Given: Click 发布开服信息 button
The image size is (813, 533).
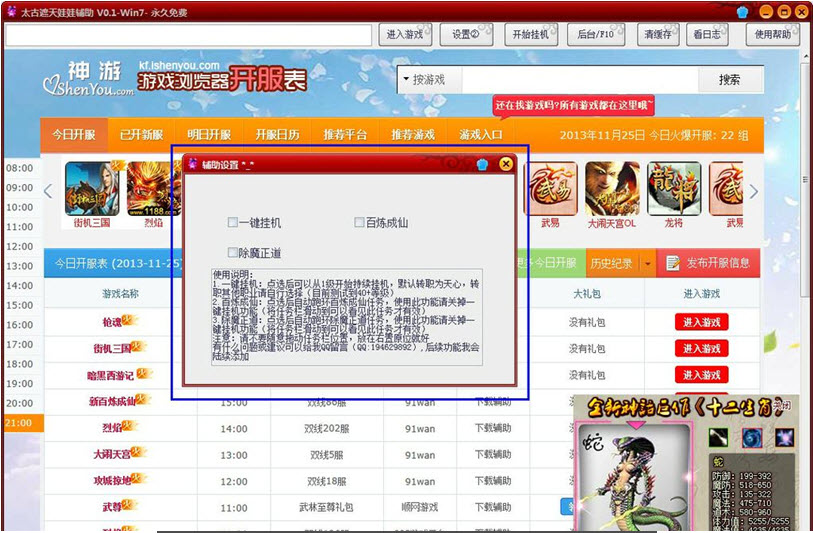Looking at the screenshot, I should pyautogui.click(x=709, y=263).
